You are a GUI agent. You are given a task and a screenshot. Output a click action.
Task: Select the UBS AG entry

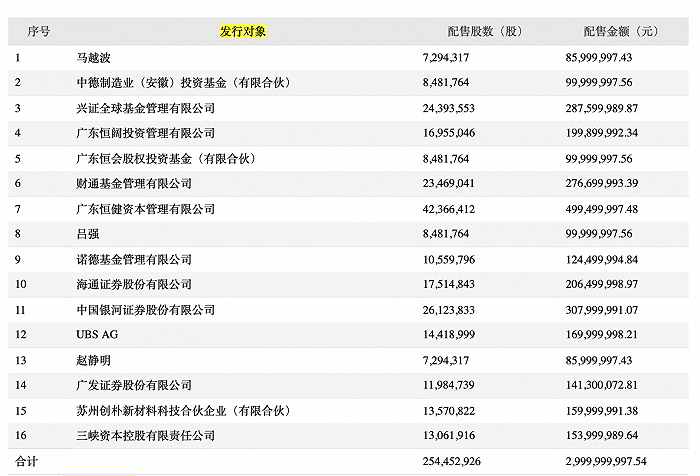97,334
